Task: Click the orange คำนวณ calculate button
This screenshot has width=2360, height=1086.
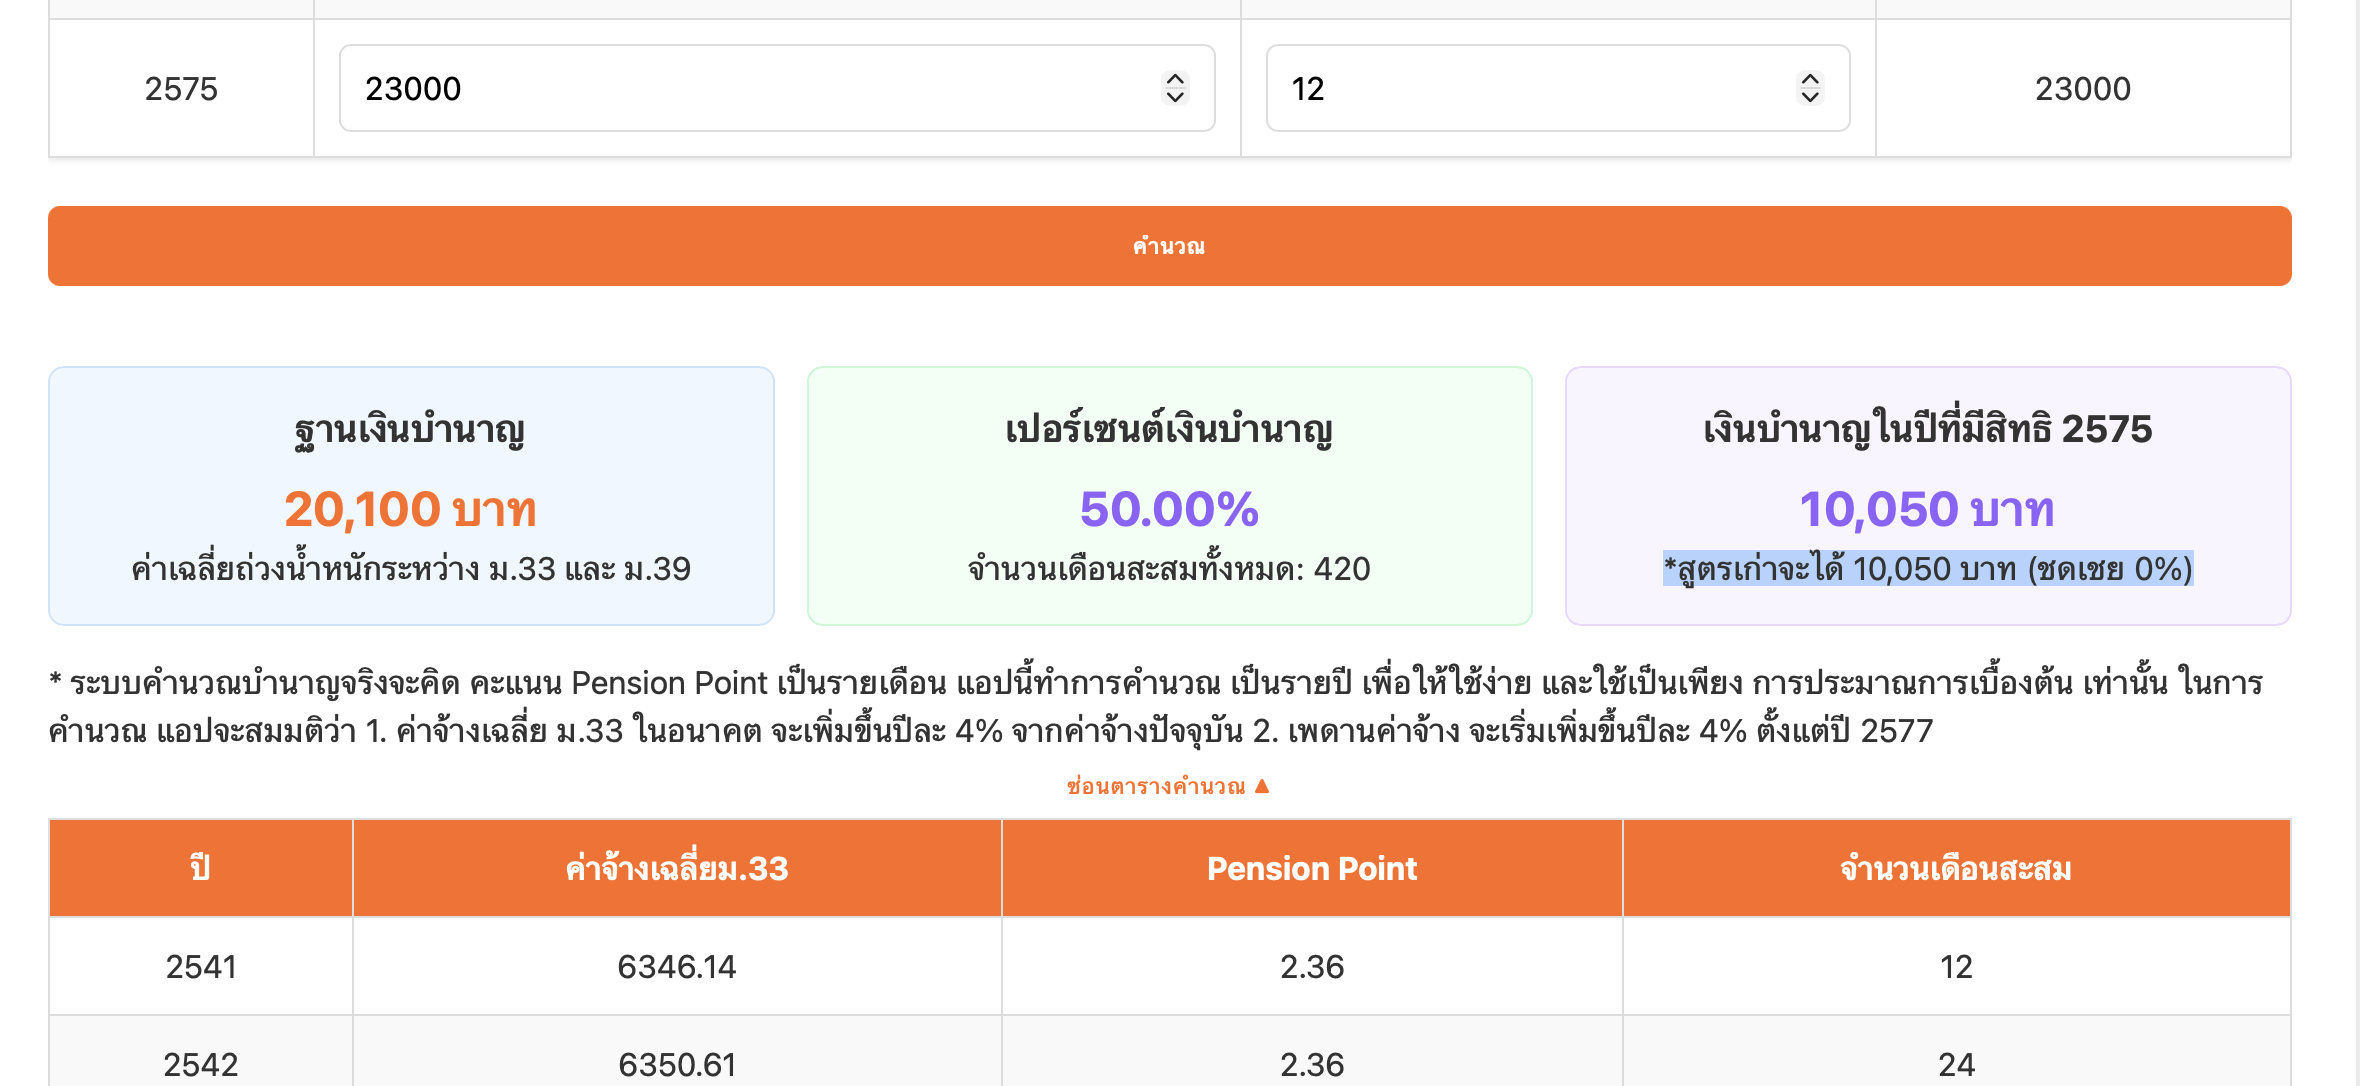Action: 1169,246
